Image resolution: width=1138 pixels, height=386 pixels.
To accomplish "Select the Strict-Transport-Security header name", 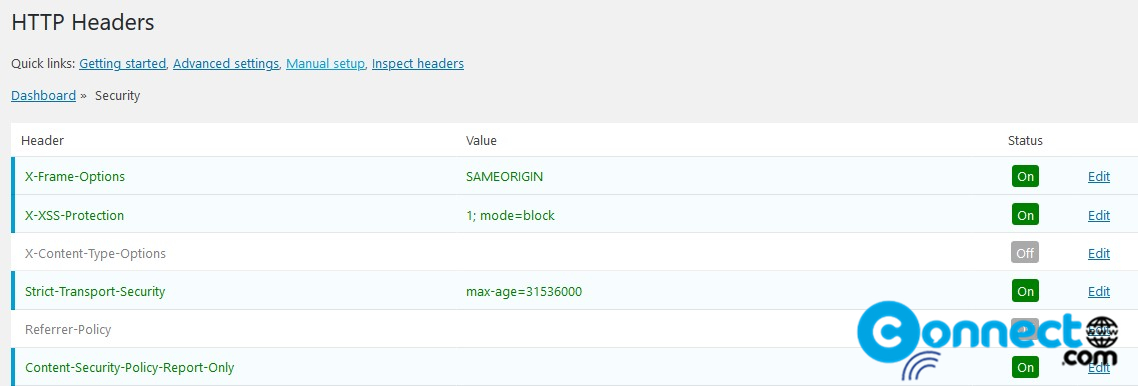I will [x=95, y=292].
